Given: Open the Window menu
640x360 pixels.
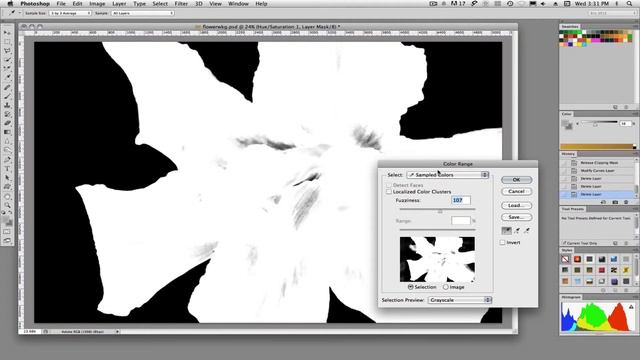Looking at the screenshot, I should [x=238, y=4].
